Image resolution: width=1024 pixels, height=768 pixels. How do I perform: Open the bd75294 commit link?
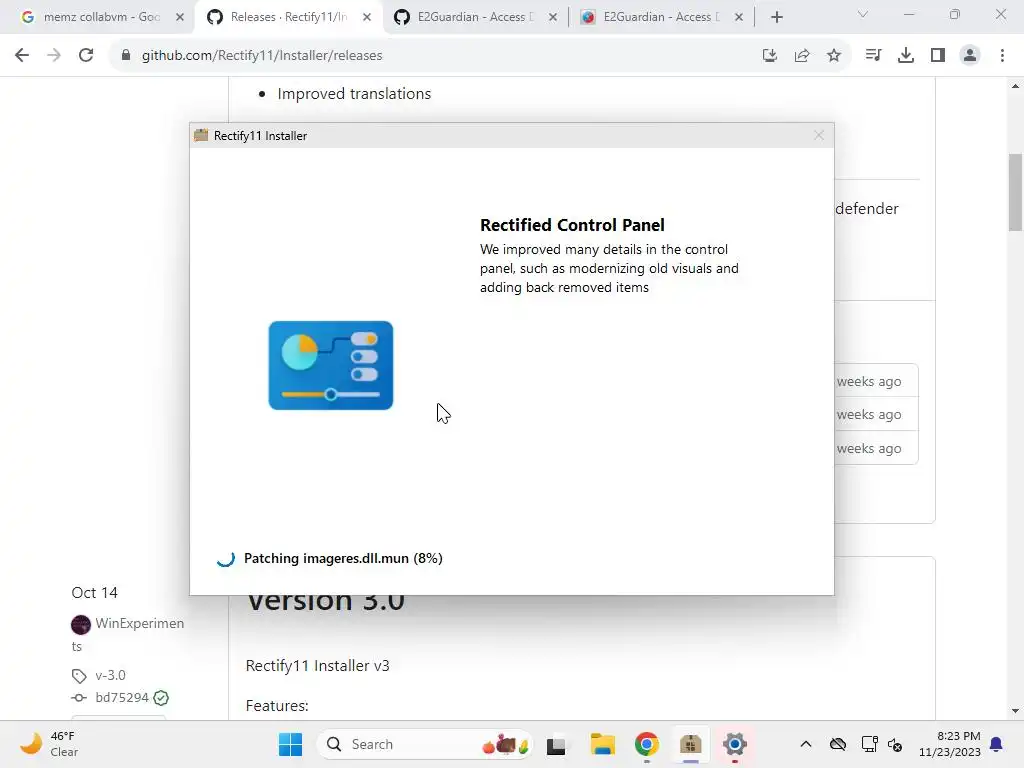tap(122, 697)
